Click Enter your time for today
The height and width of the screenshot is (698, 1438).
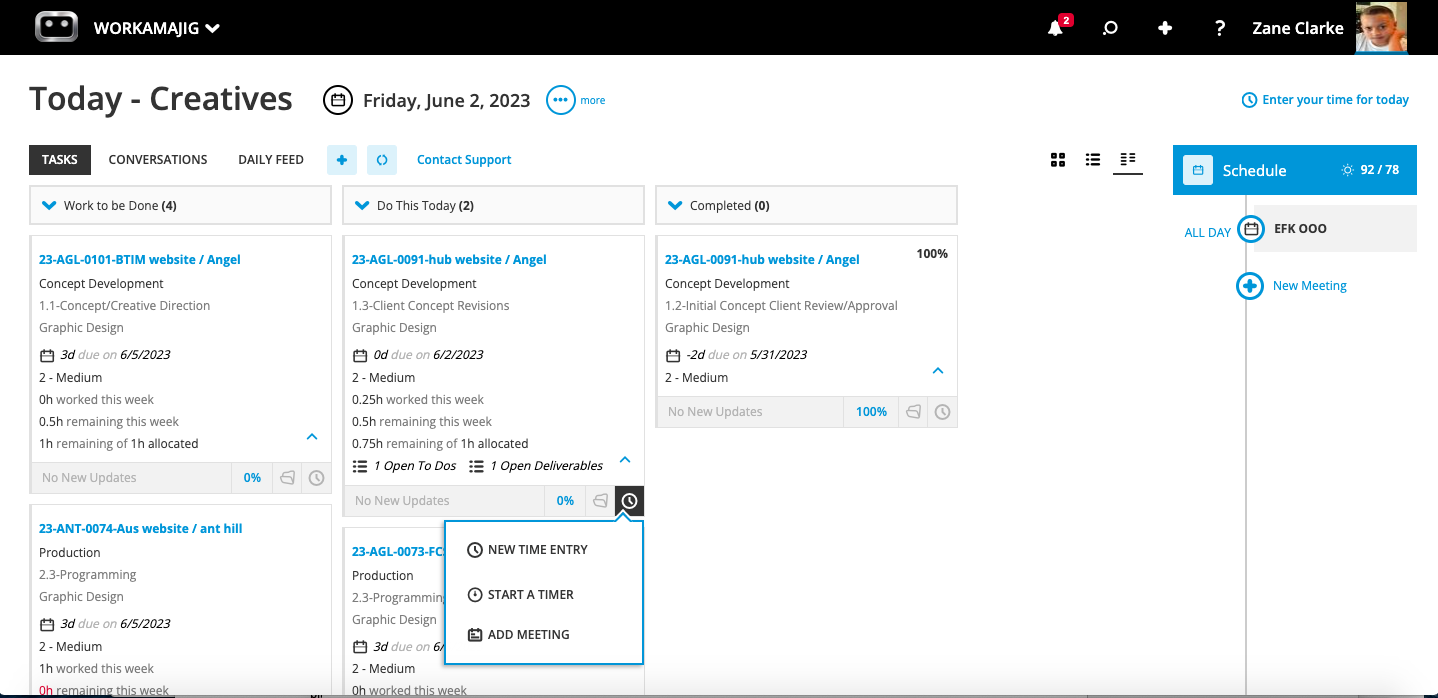pyautogui.click(x=1325, y=100)
